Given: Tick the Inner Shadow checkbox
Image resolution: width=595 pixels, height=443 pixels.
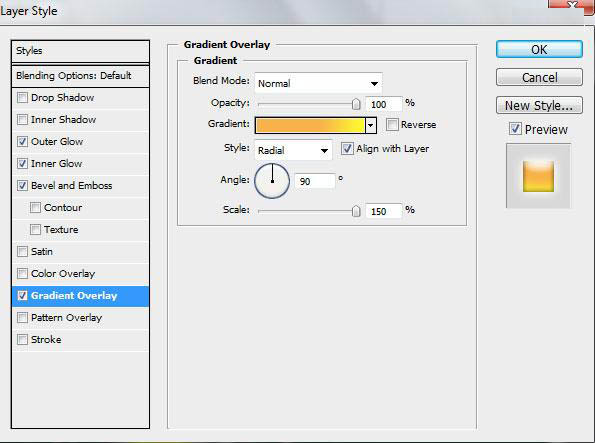Looking at the screenshot, I should [x=22, y=120].
